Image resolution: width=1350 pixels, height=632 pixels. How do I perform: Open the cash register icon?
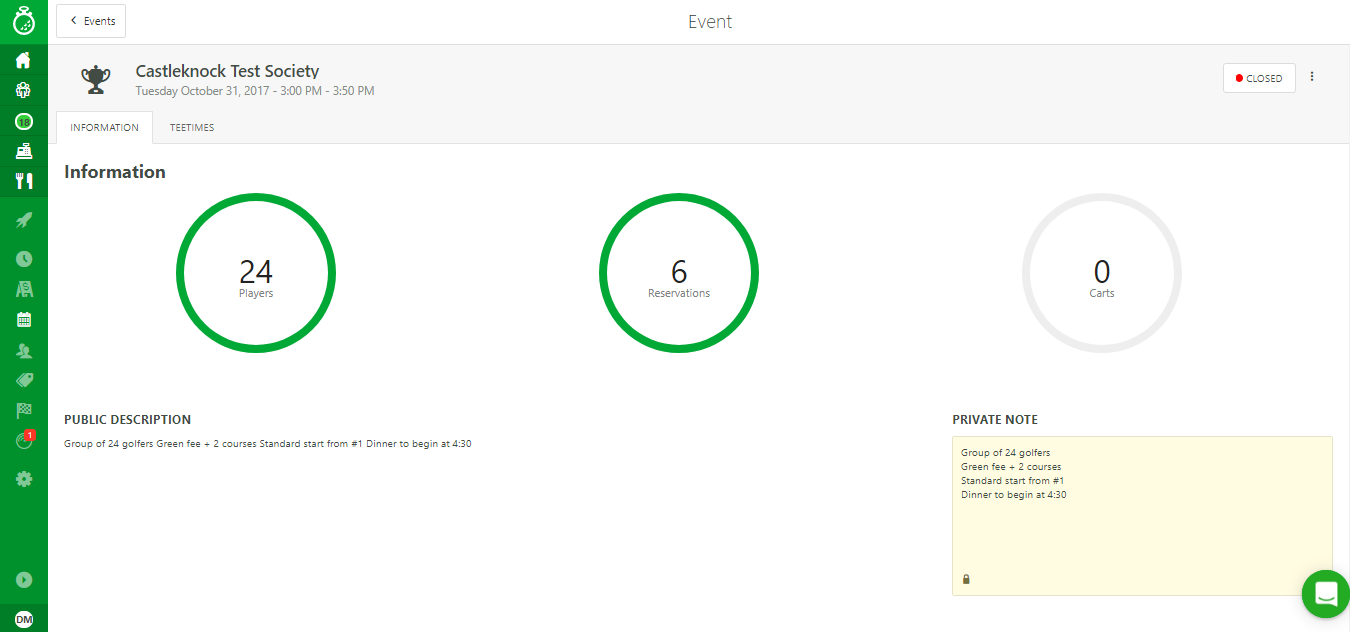23,152
